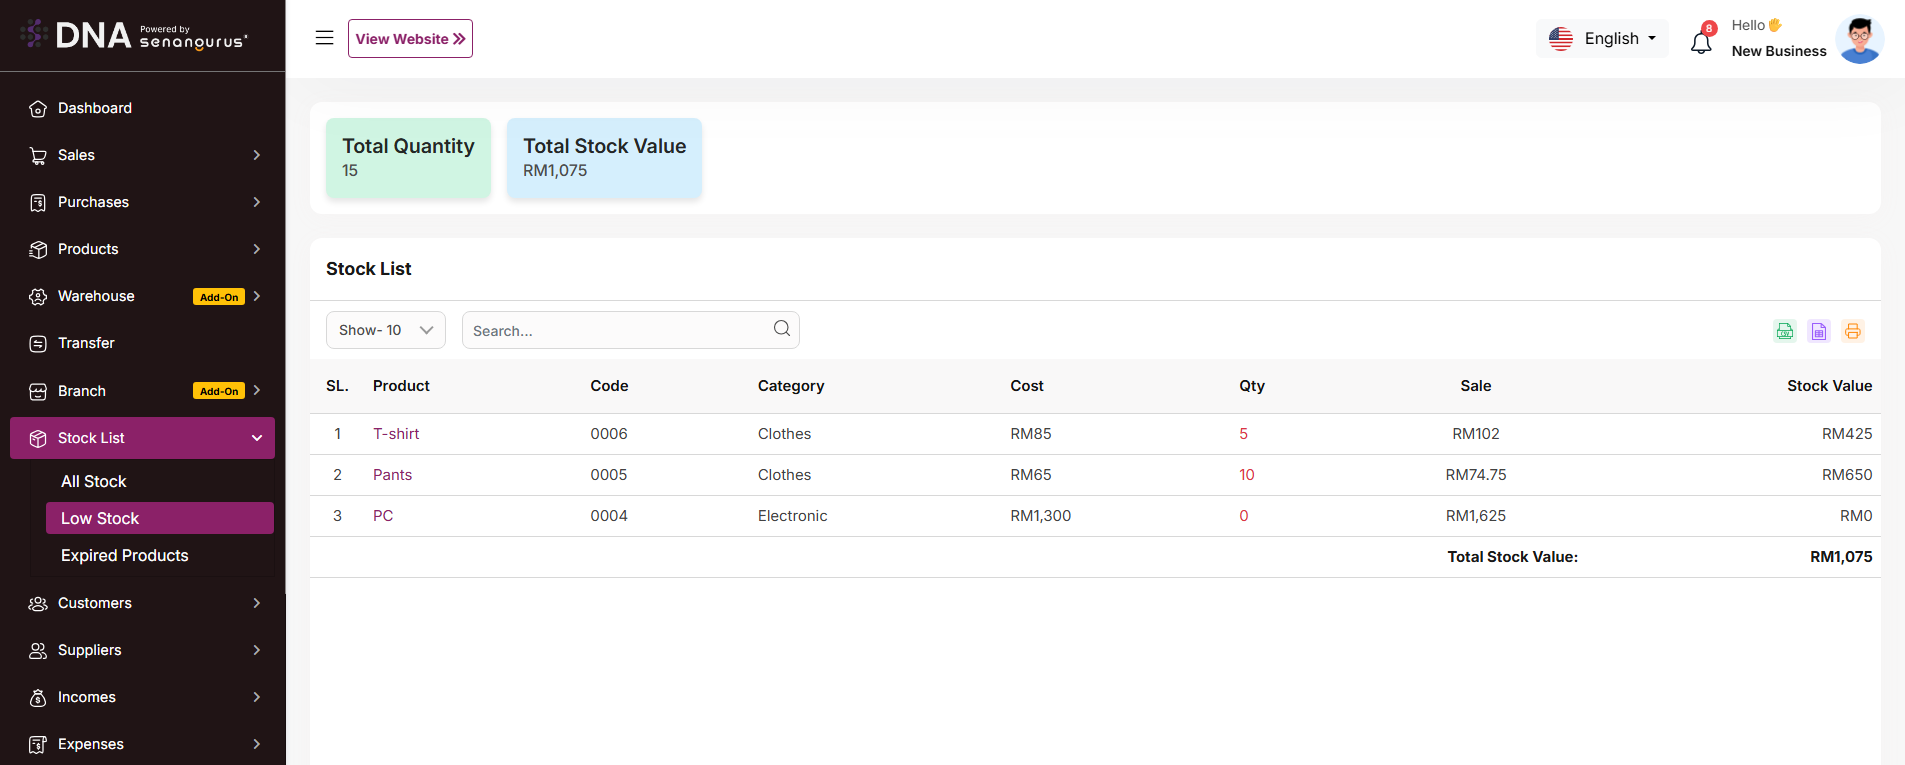Collapse the Stock List sidebar section
Screen dimensions: 1905x765
click(257, 438)
